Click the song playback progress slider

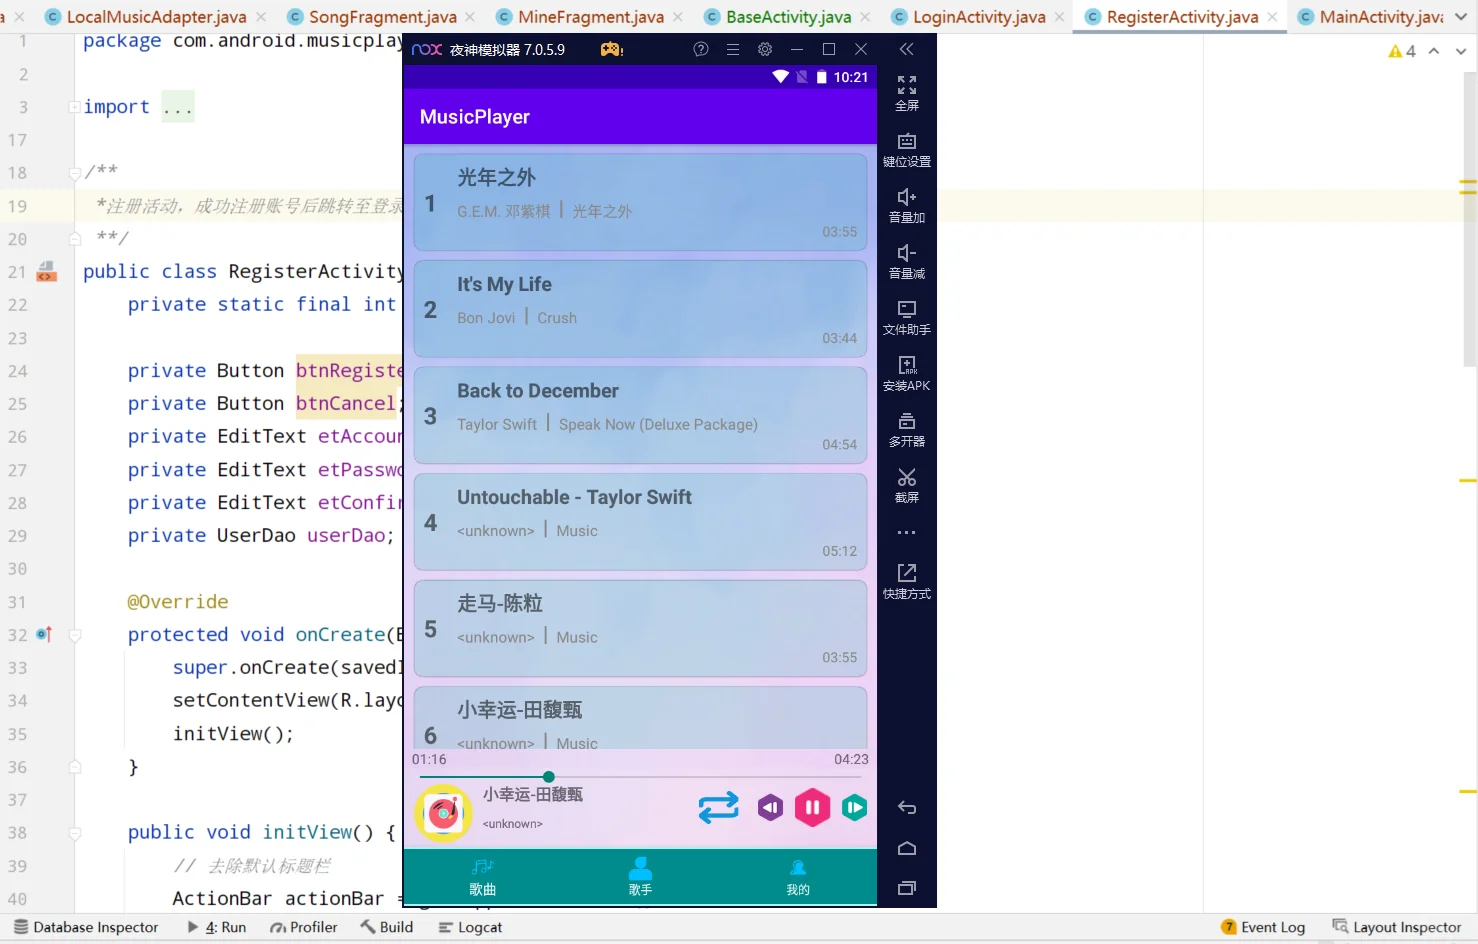(548, 776)
